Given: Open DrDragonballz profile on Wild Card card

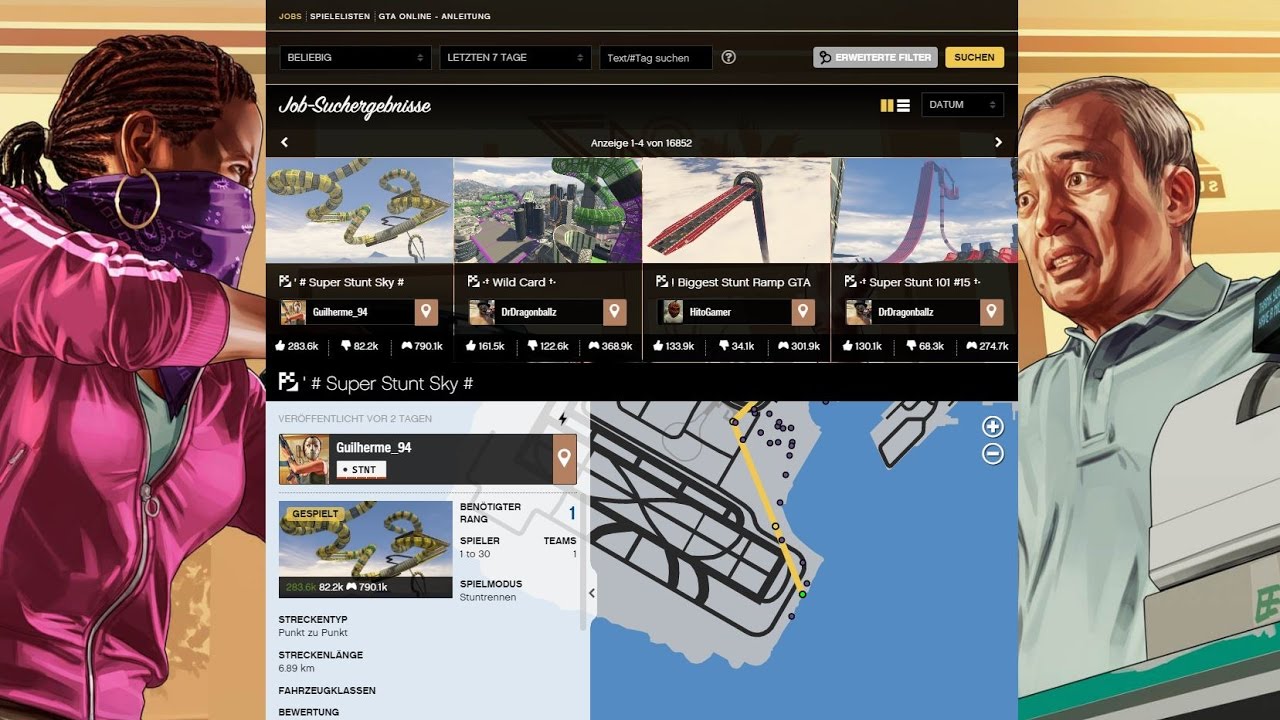Looking at the screenshot, I should 534,312.
